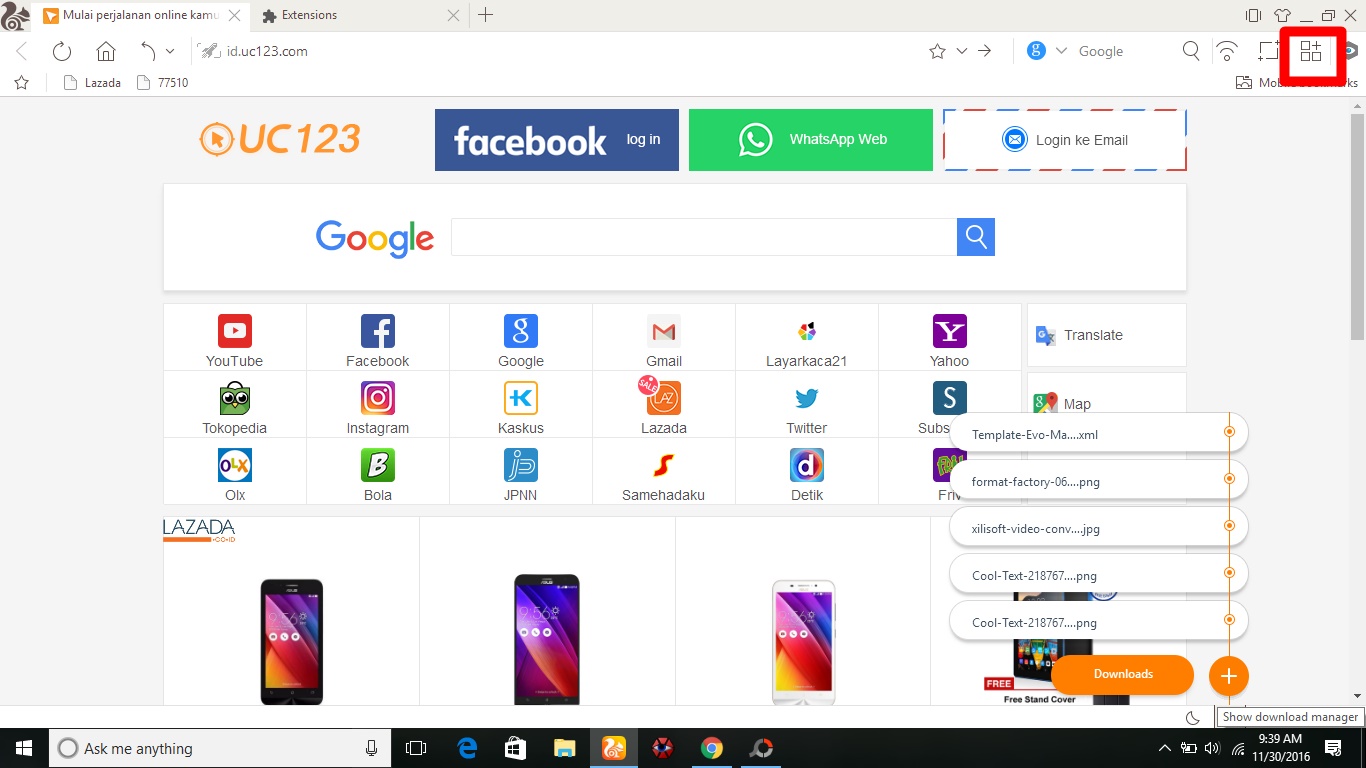Open the Olx shortcut
Viewport: 1366px width, 768px height.
point(235,473)
